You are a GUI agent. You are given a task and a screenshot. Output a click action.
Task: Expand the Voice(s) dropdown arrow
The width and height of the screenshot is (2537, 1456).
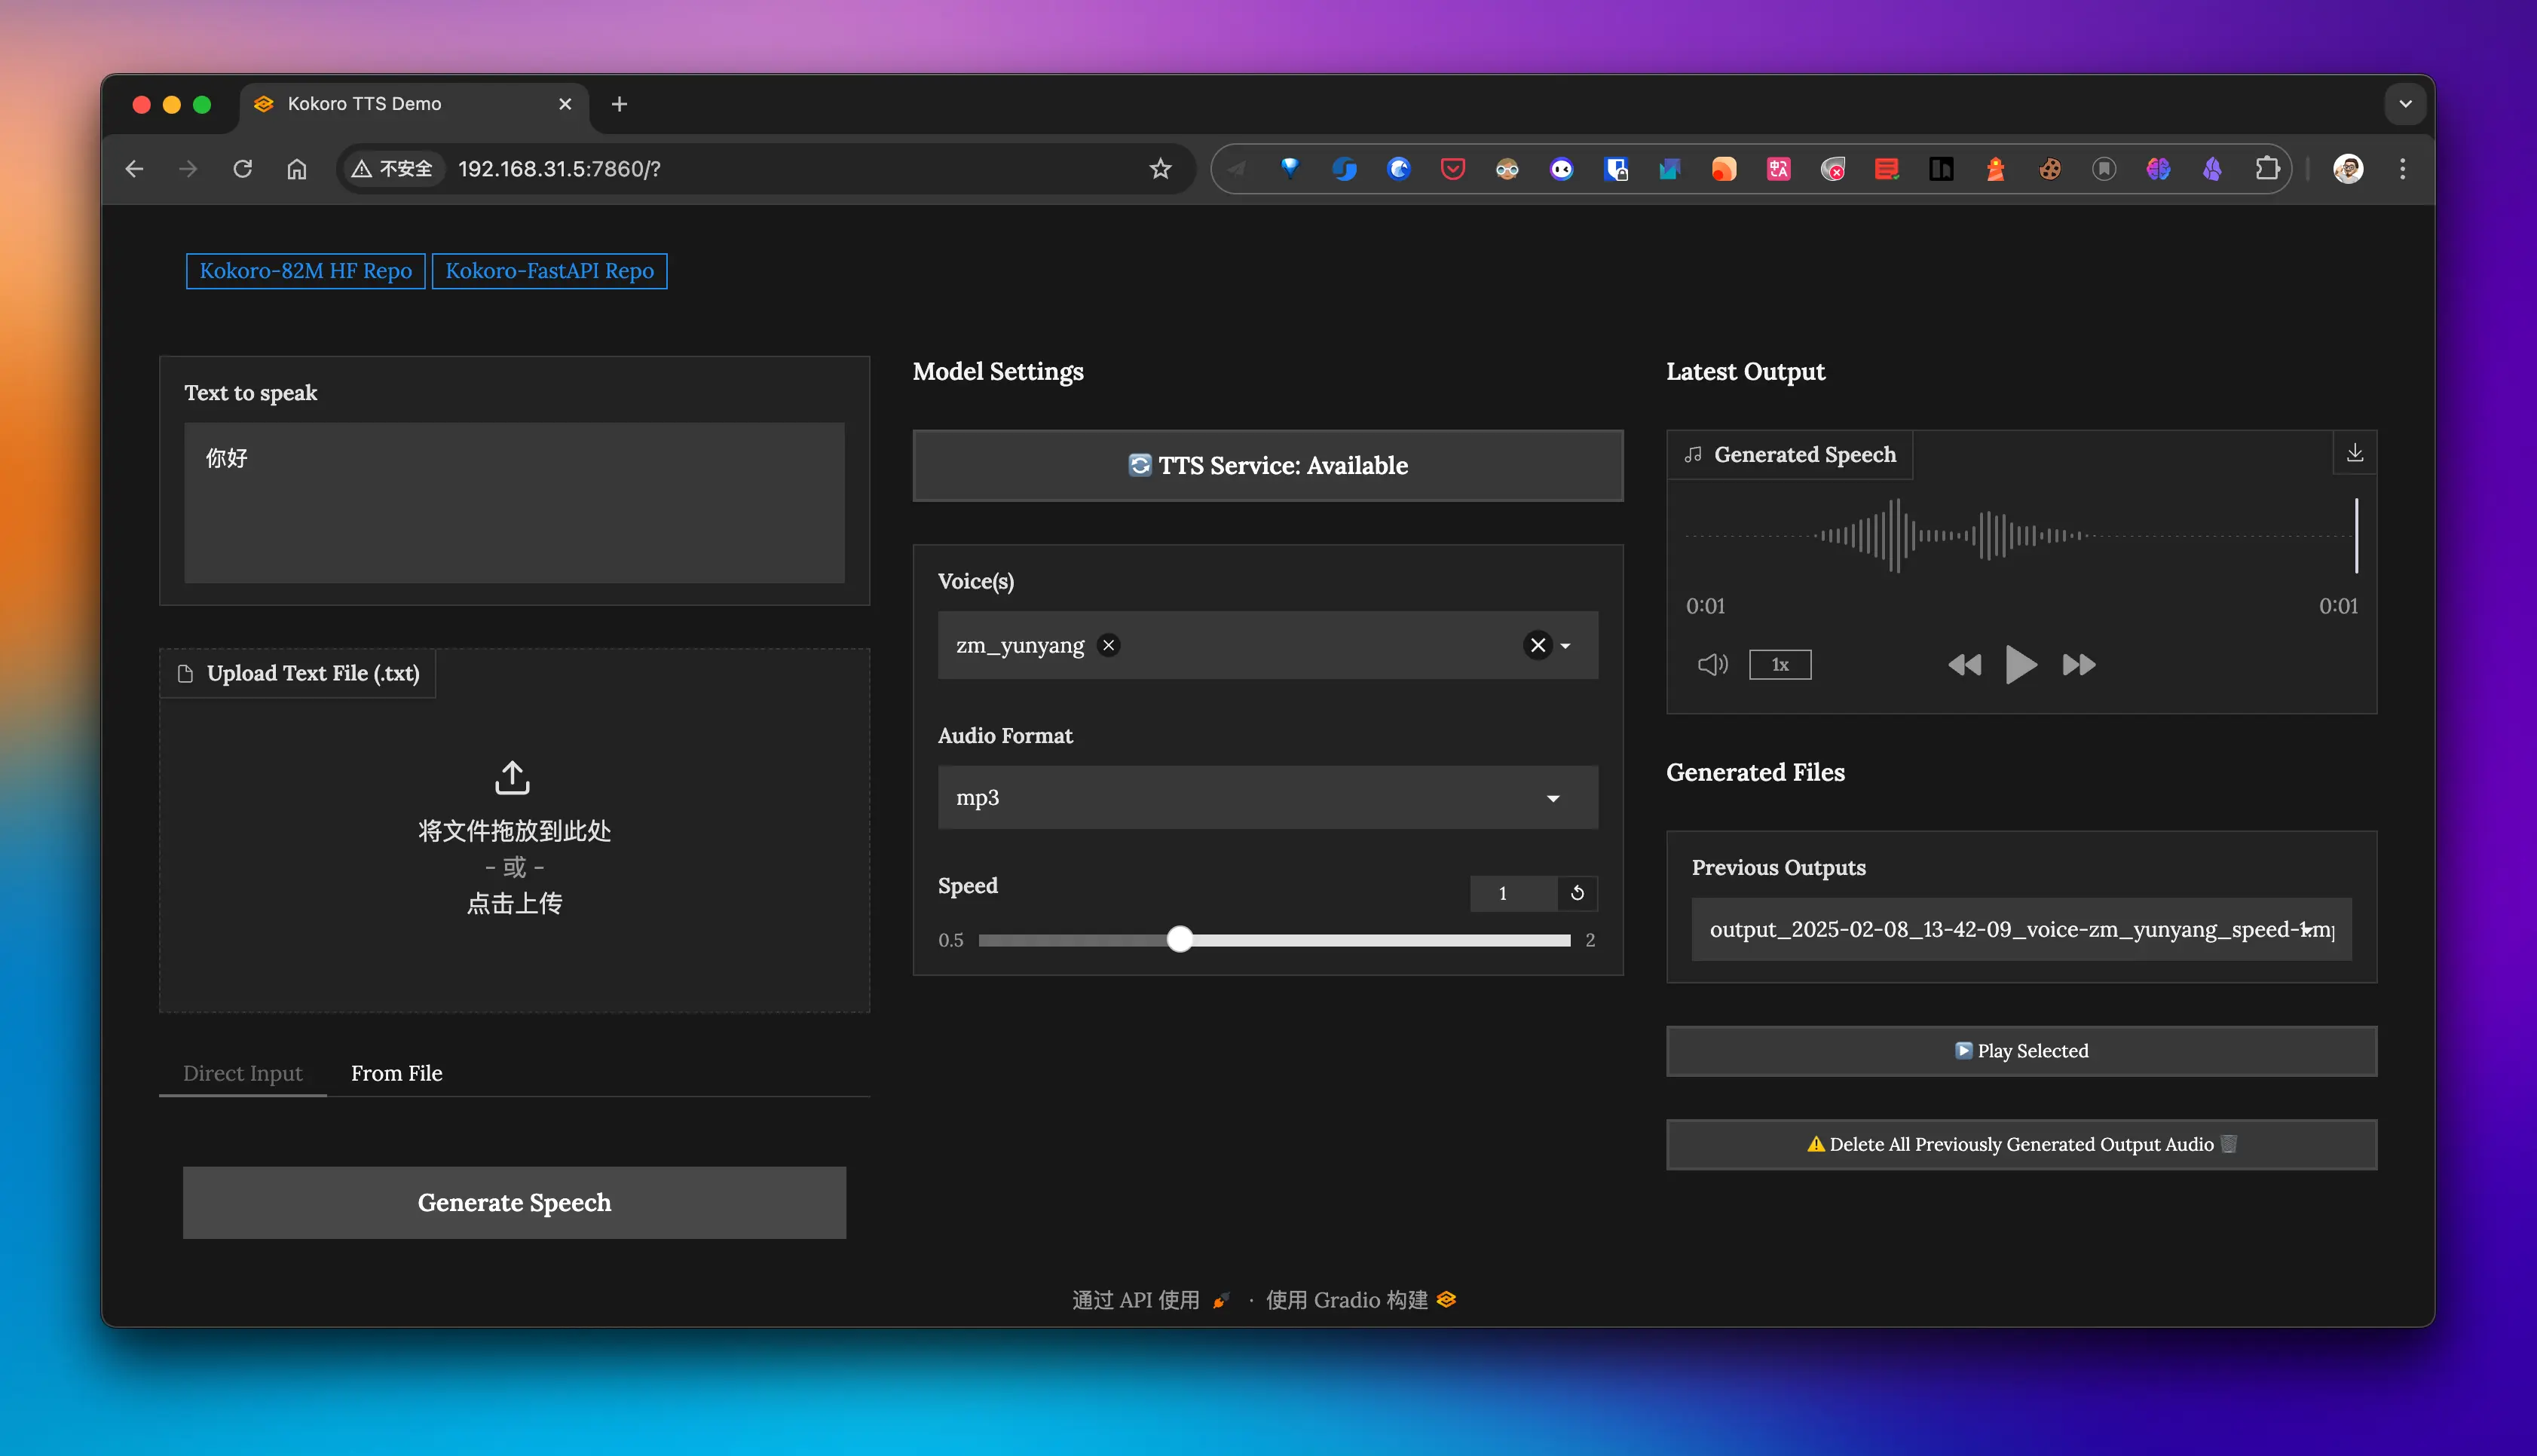1566,646
